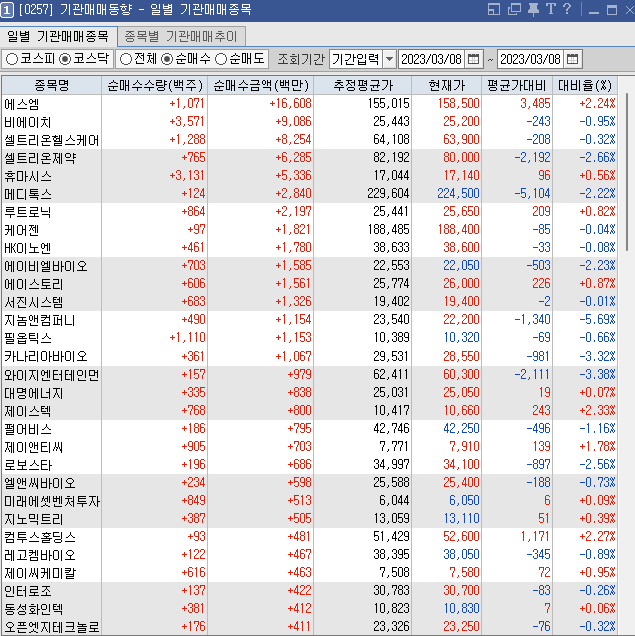Select the HK이노엔 stock row
The width and height of the screenshot is (635, 636).
(x=310, y=248)
